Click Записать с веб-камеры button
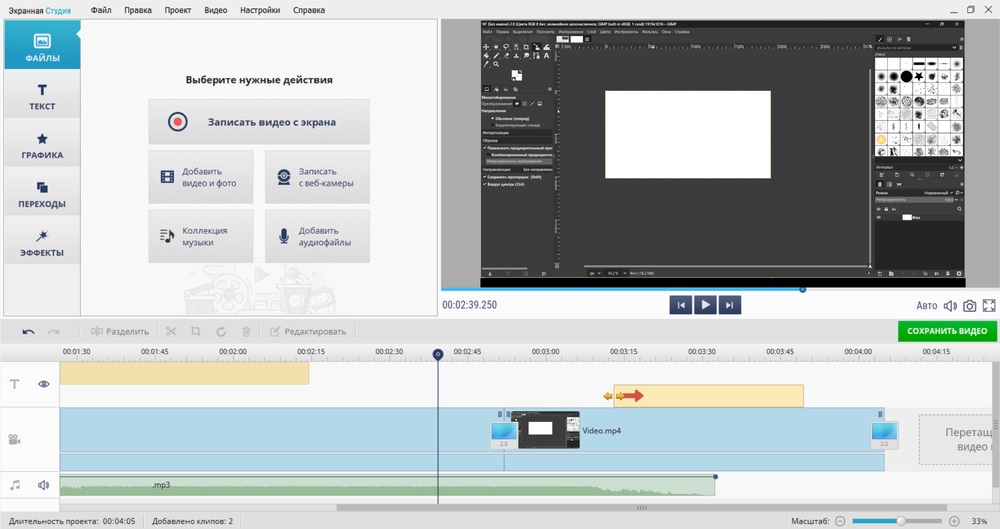Image resolution: width=1000 pixels, height=529 pixels. coord(317,177)
